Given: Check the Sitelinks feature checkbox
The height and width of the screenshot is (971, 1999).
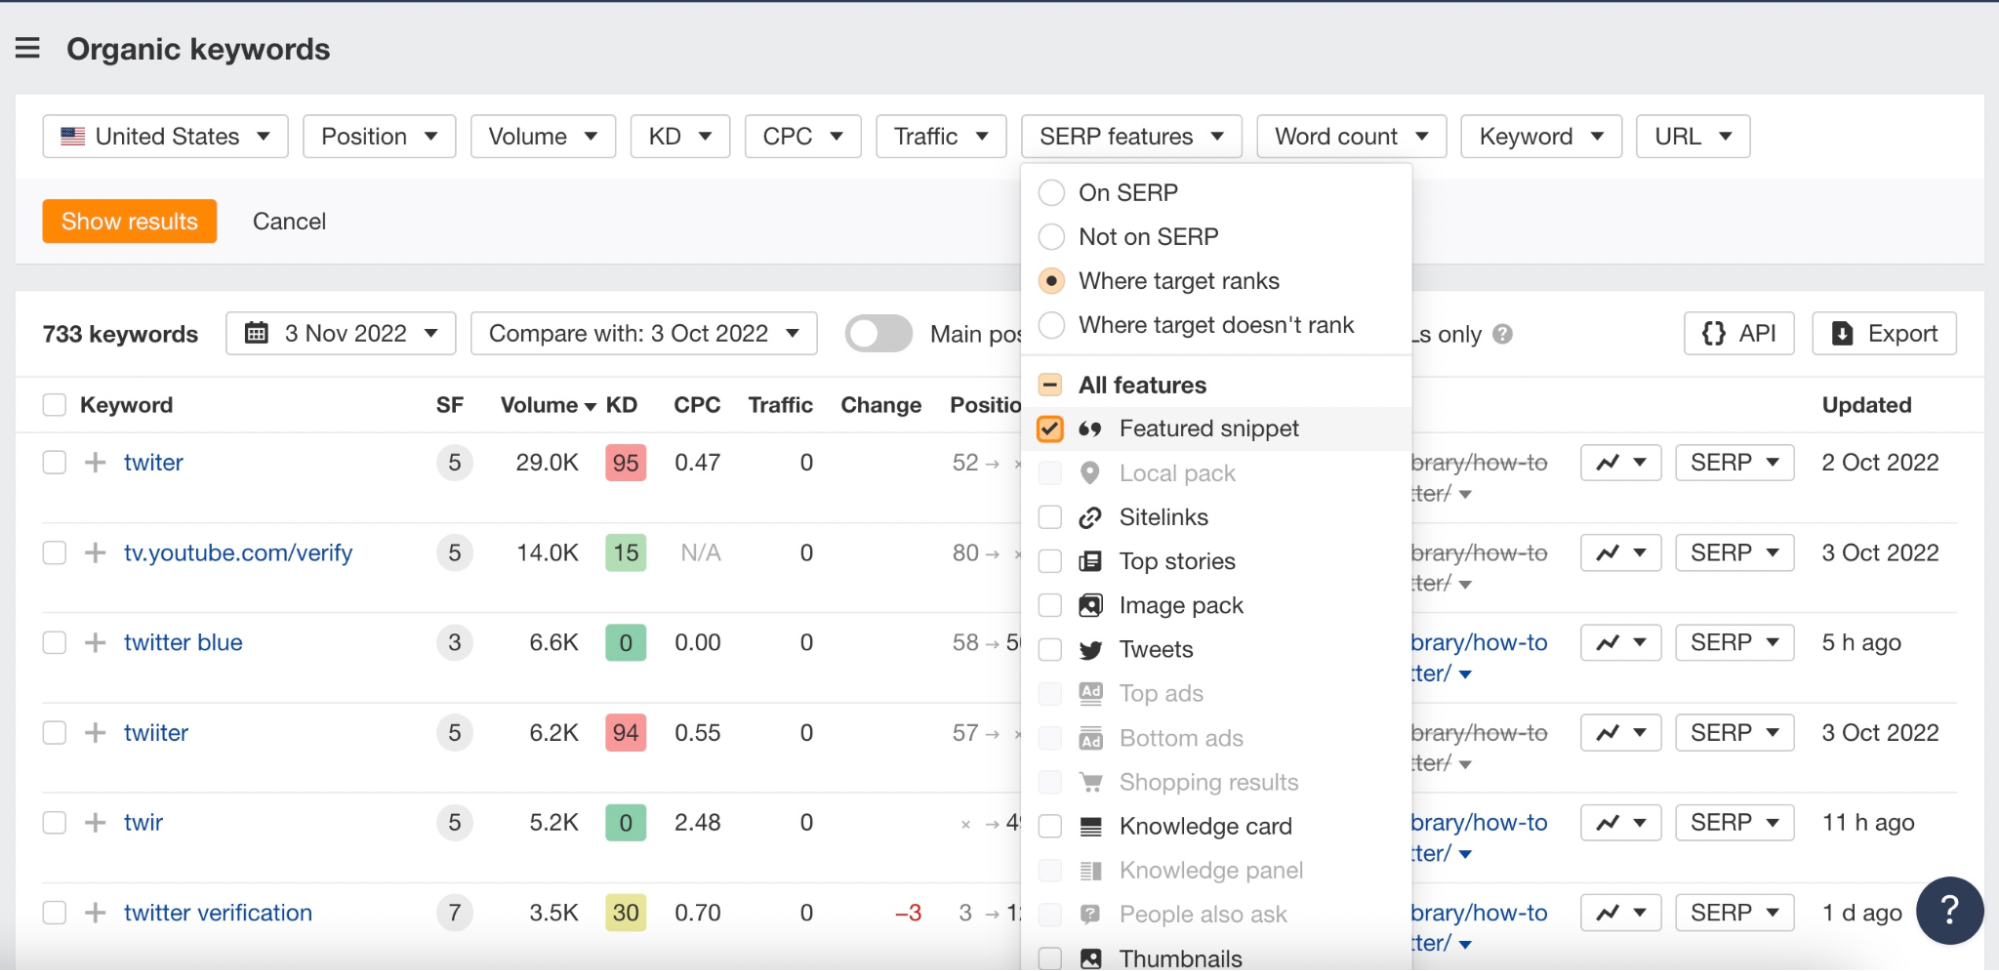Looking at the screenshot, I should 1050,517.
